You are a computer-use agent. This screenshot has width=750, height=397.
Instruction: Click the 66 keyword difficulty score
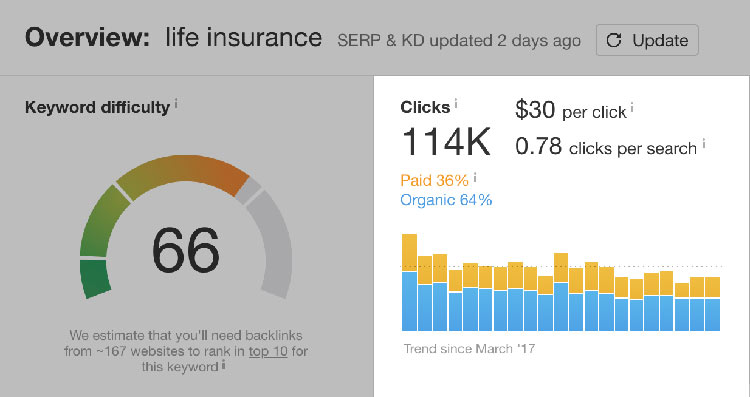(x=186, y=250)
